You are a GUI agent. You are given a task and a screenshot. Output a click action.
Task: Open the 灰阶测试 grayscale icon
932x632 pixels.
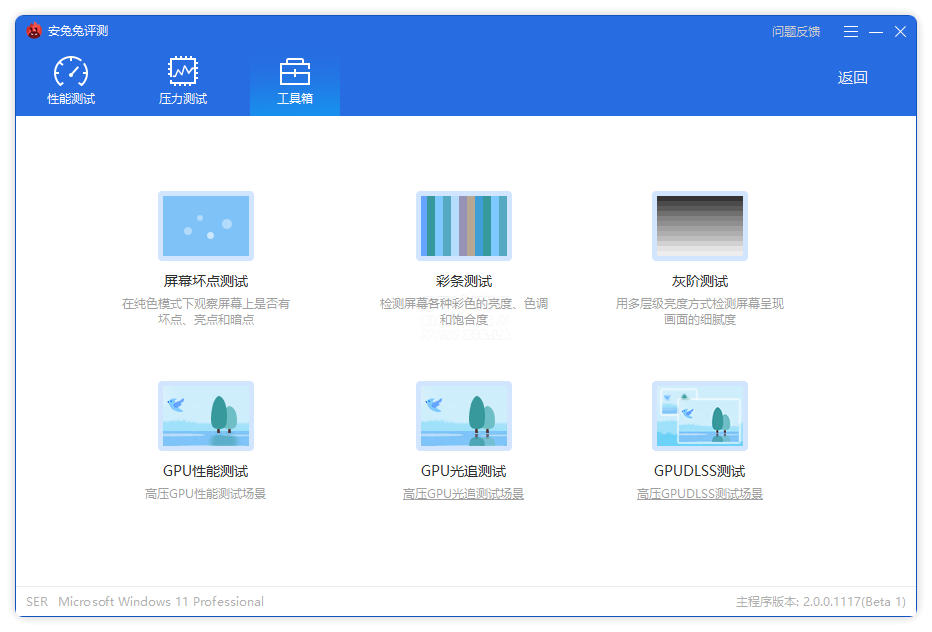[700, 226]
